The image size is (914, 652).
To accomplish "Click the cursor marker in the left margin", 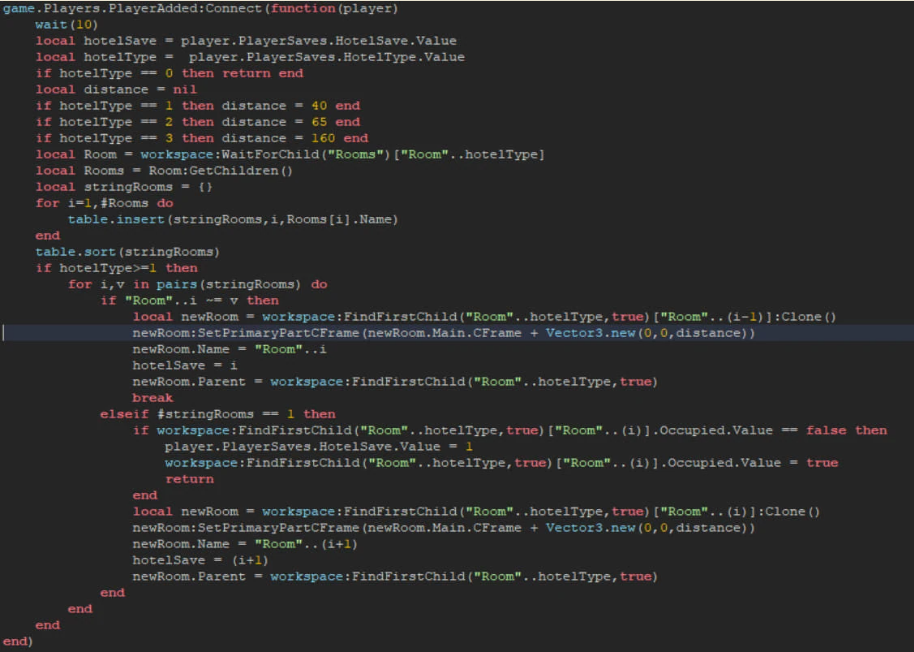I will pos(3,332).
